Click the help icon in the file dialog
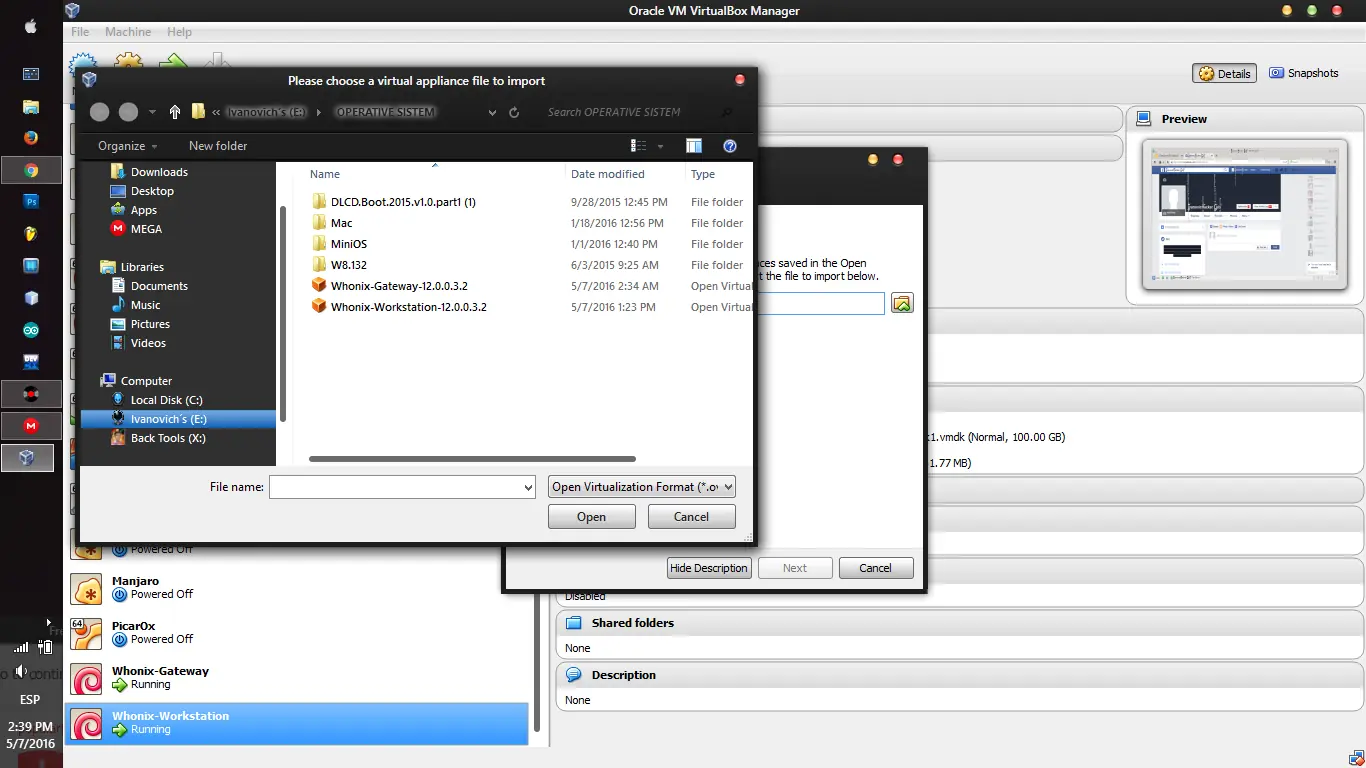1366x768 pixels. pos(730,146)
